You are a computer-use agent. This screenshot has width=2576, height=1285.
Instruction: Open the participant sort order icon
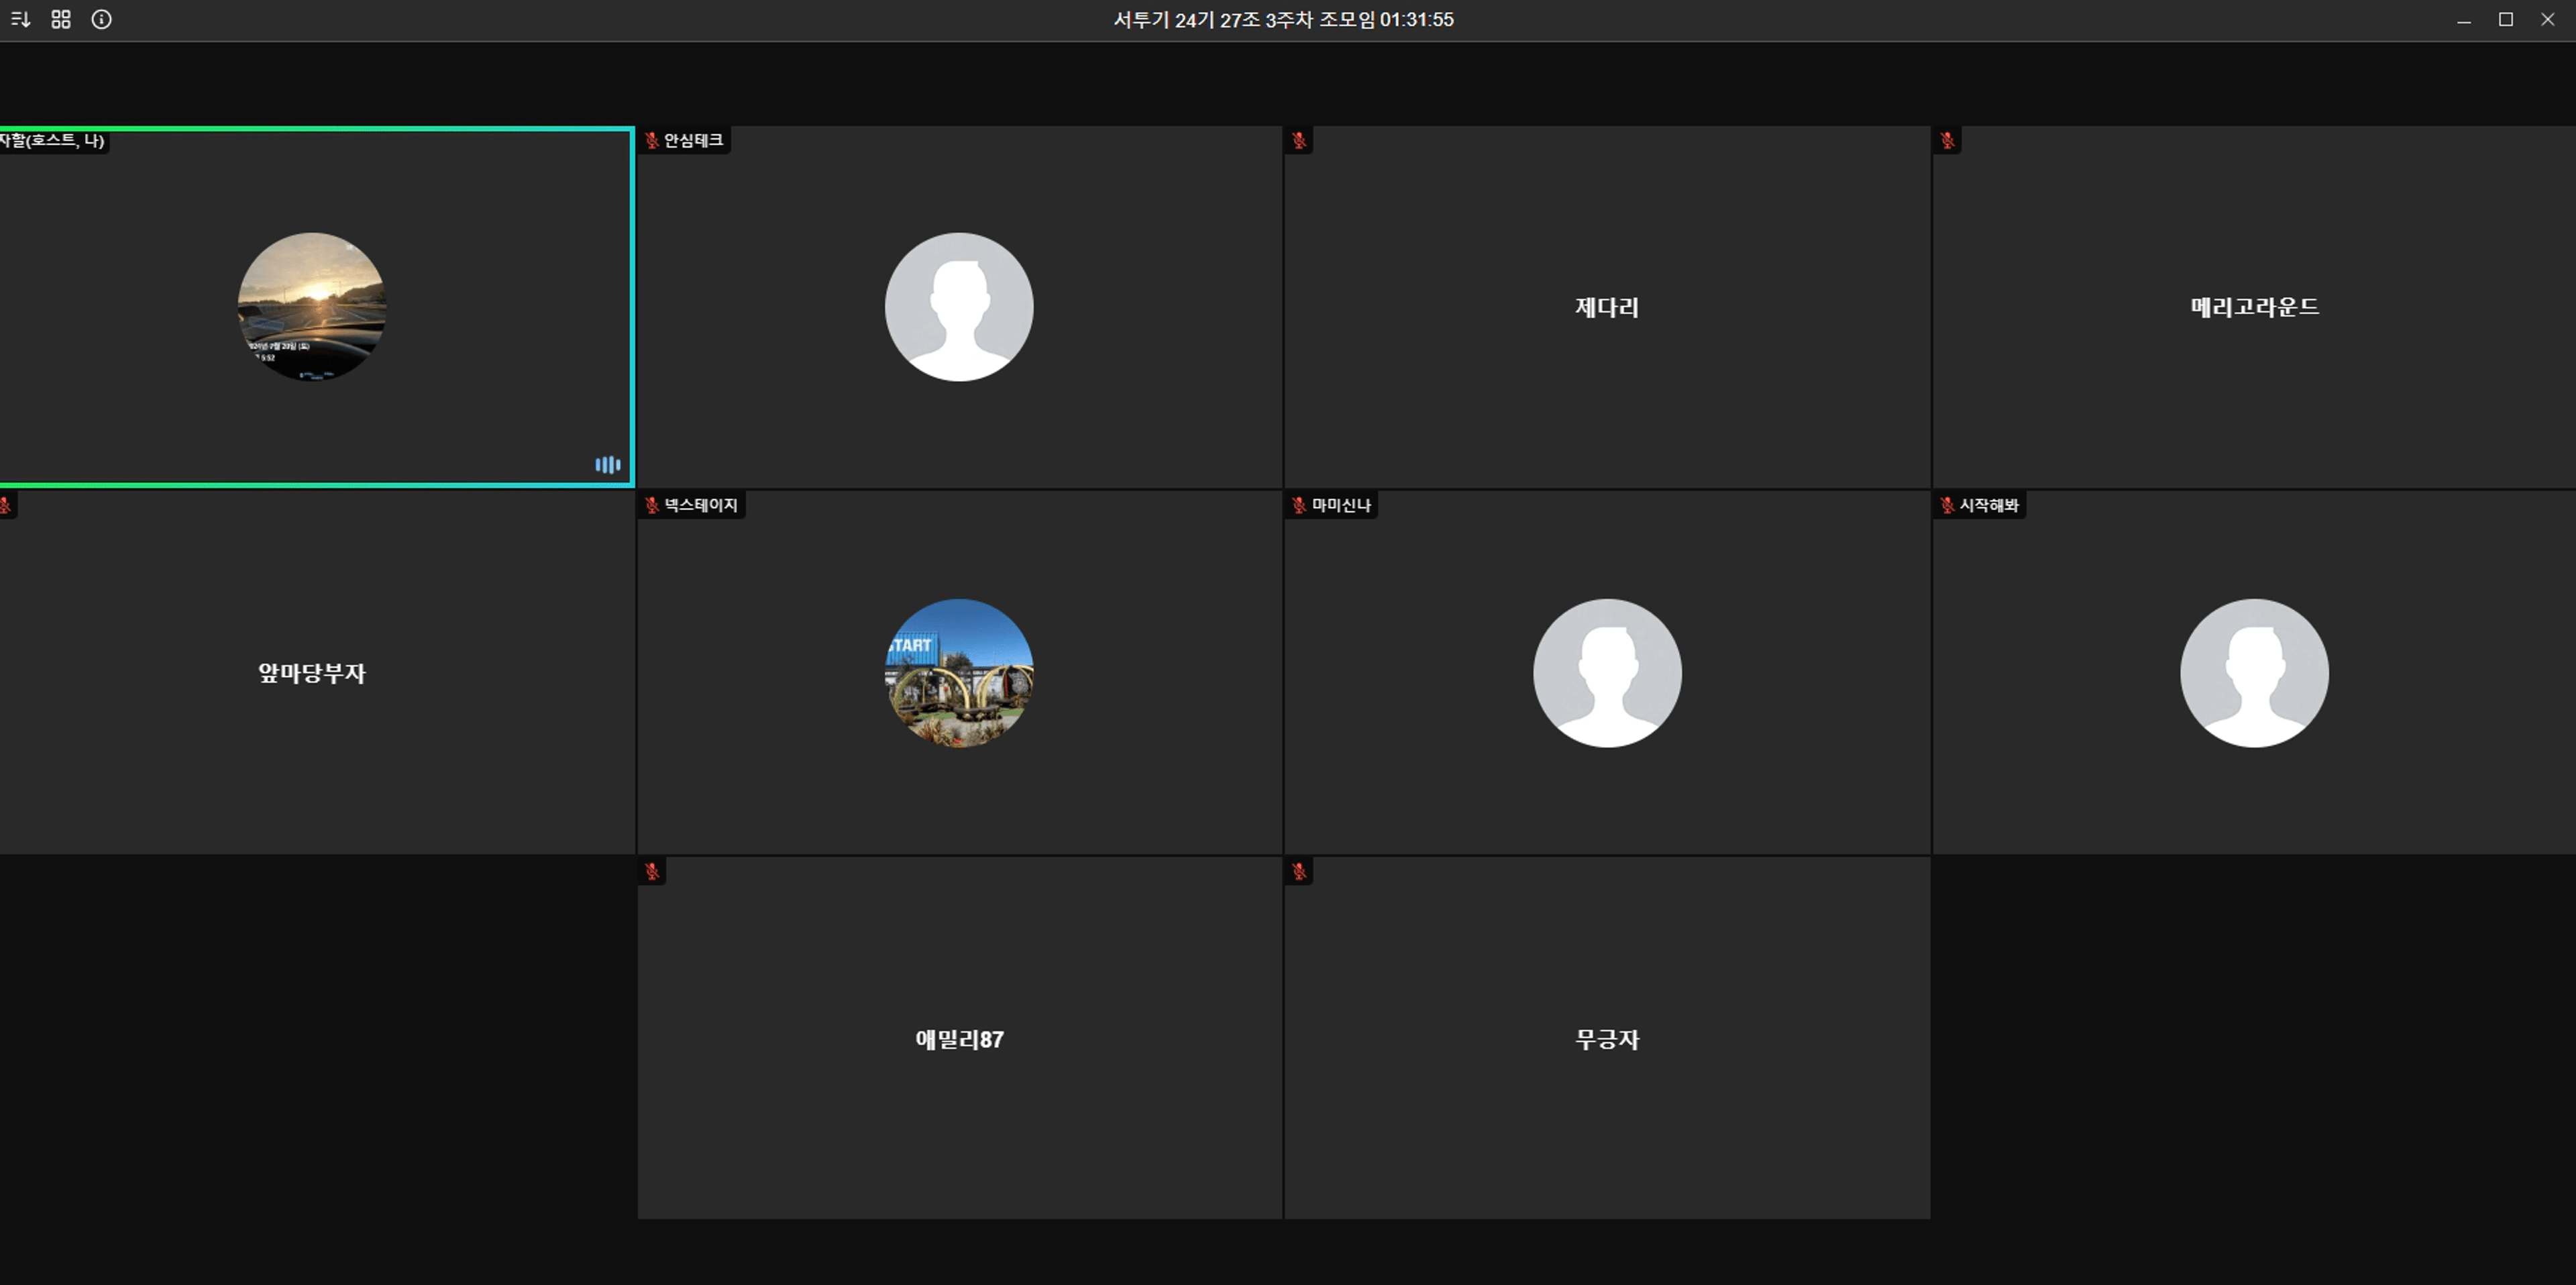click(x=20, y=19)
